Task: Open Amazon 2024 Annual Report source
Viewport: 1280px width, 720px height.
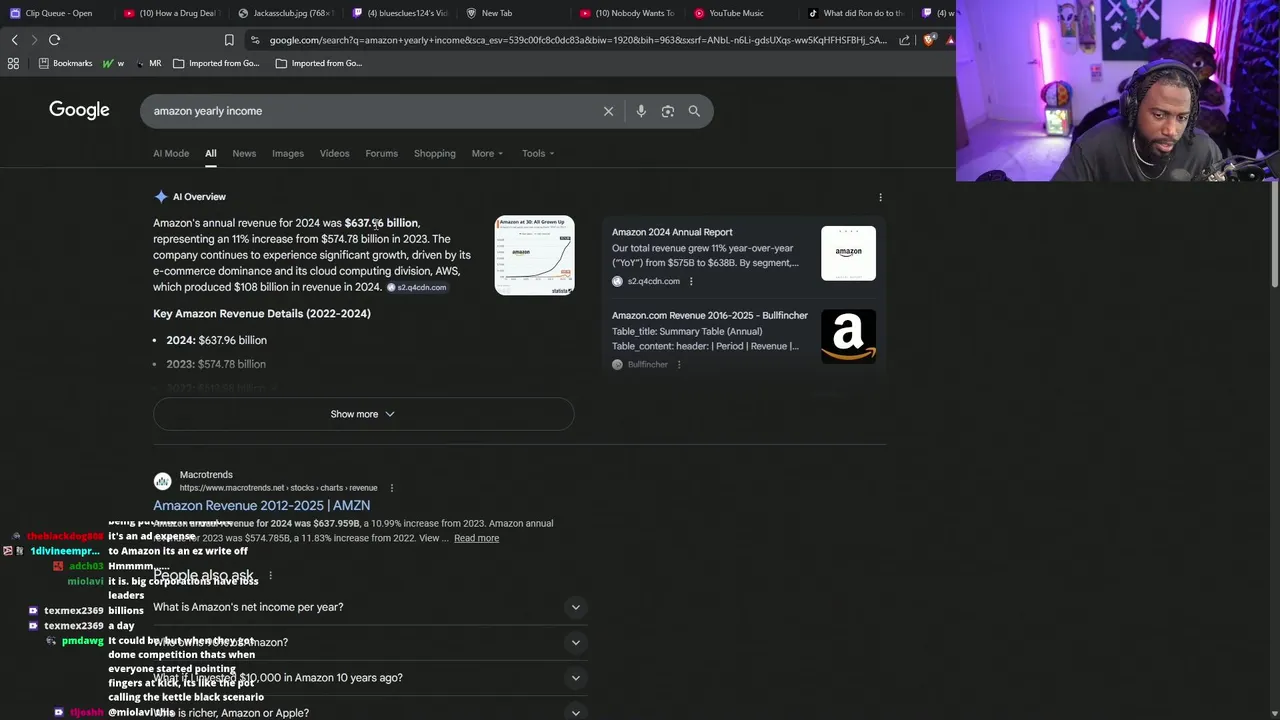Action: pos(672,232)
